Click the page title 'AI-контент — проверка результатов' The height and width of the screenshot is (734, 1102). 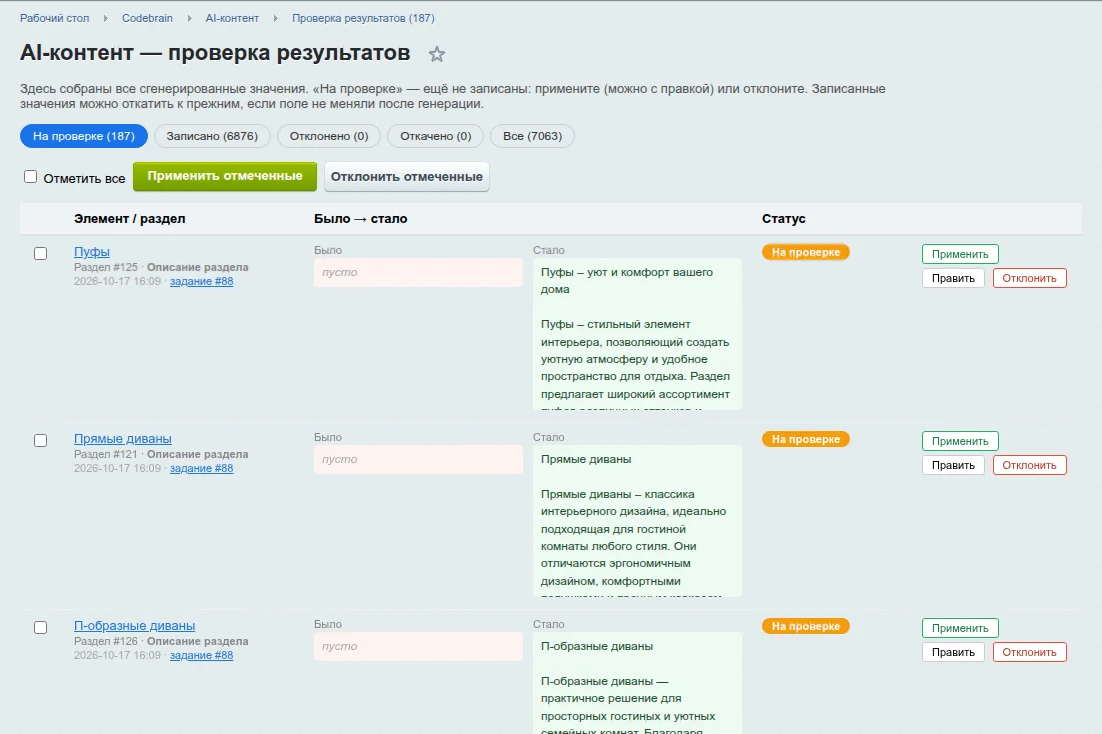pyautogui.click(x=215, y=53)
